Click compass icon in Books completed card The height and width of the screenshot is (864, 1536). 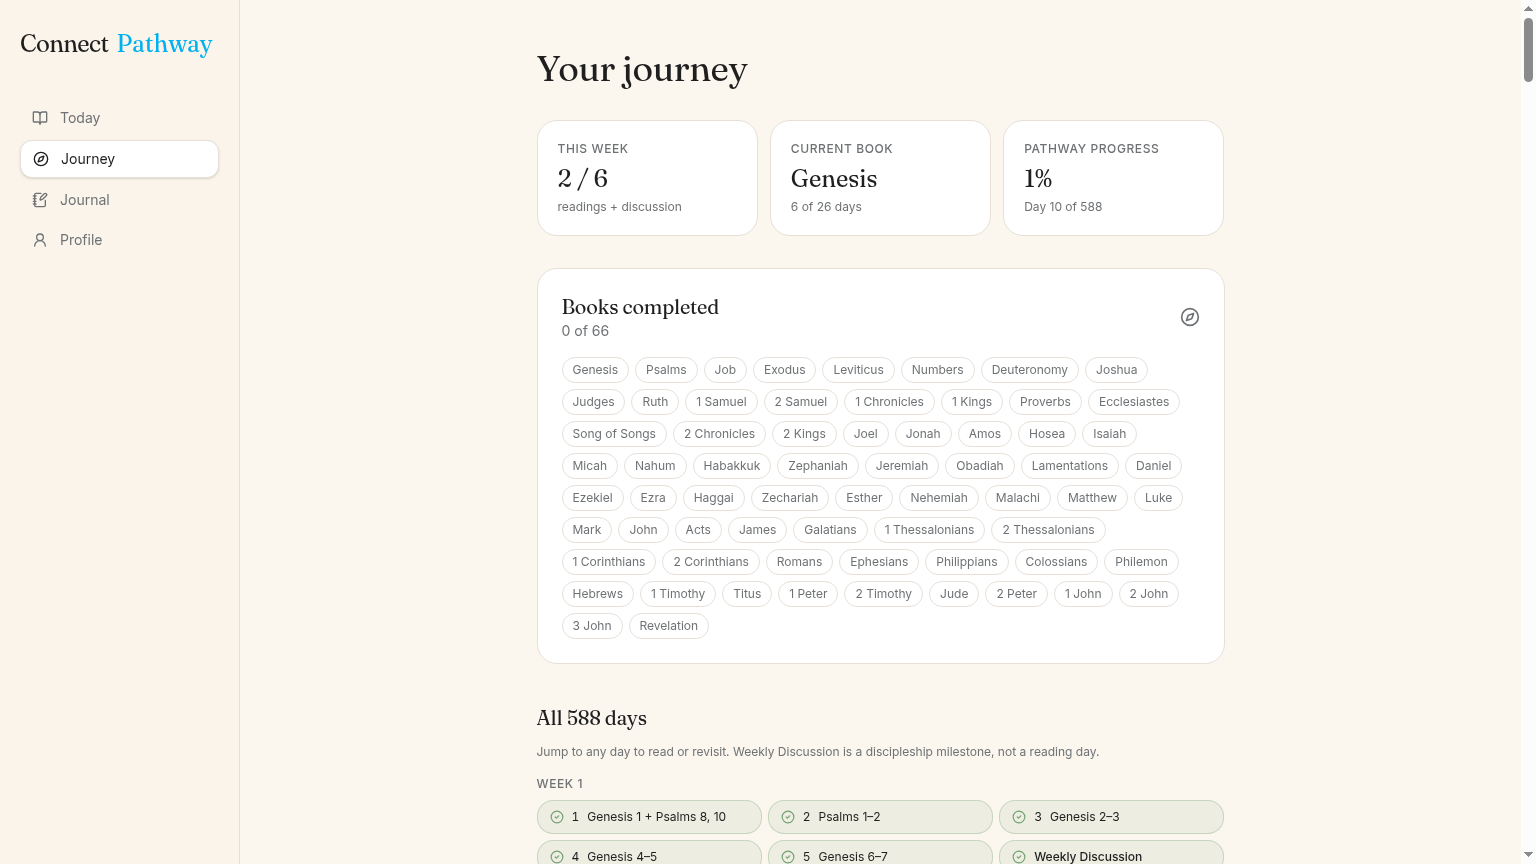coord(1190,317)
